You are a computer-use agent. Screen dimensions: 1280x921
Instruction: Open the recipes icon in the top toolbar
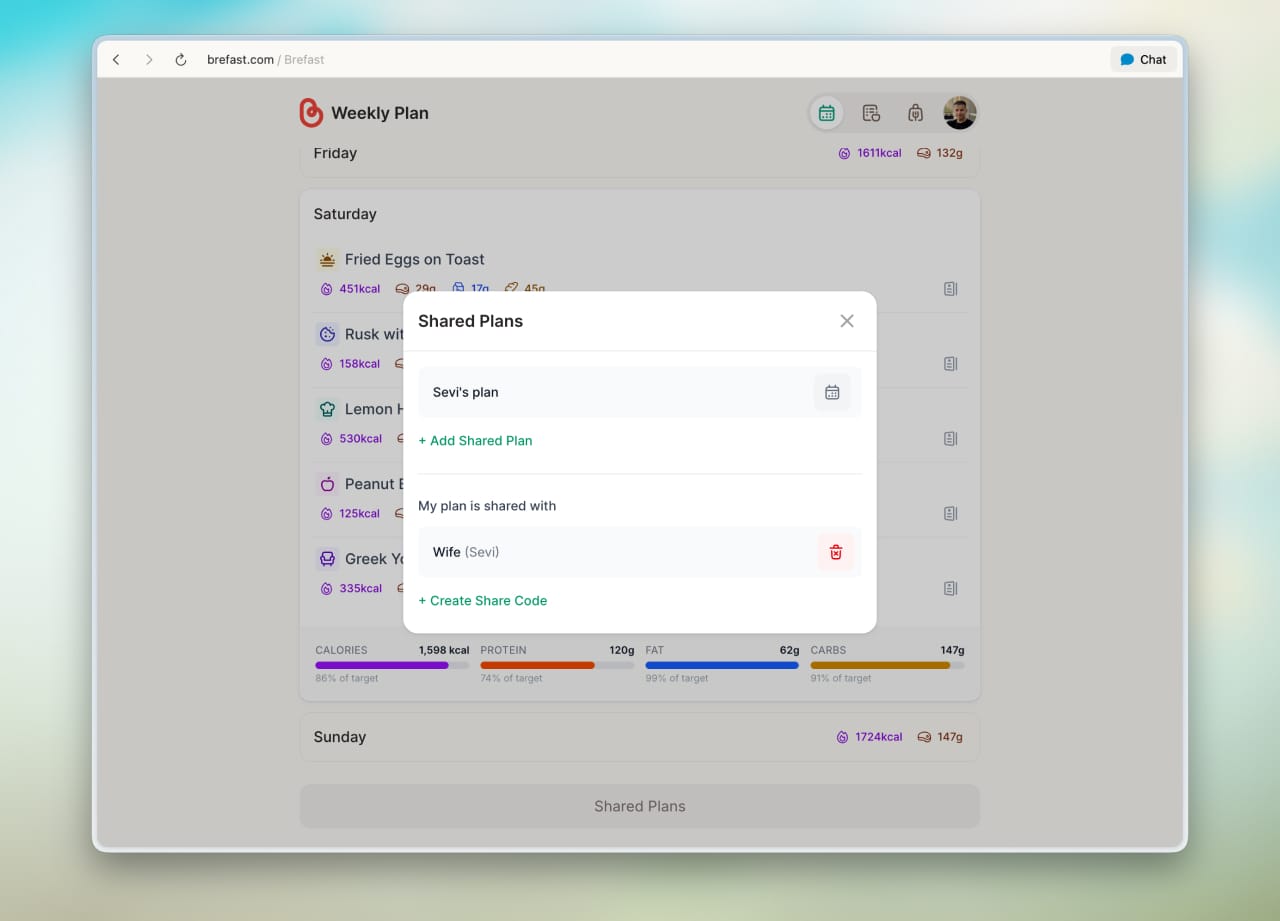[871, 112]
